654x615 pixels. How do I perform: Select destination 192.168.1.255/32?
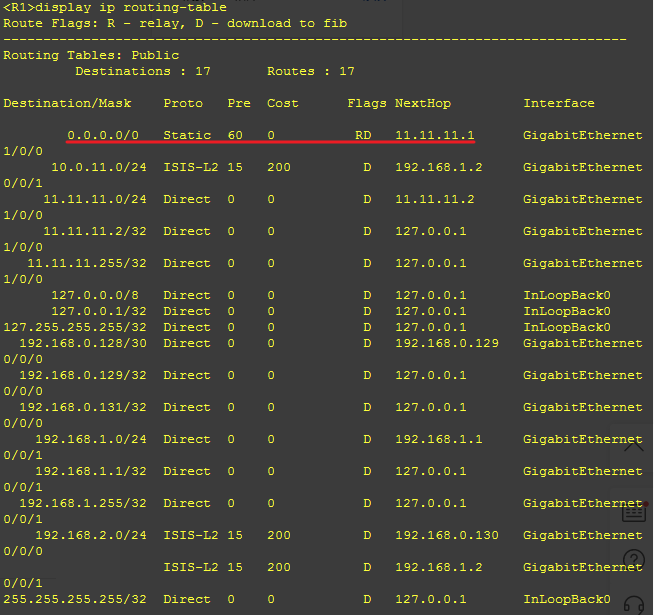click(83, 503)
